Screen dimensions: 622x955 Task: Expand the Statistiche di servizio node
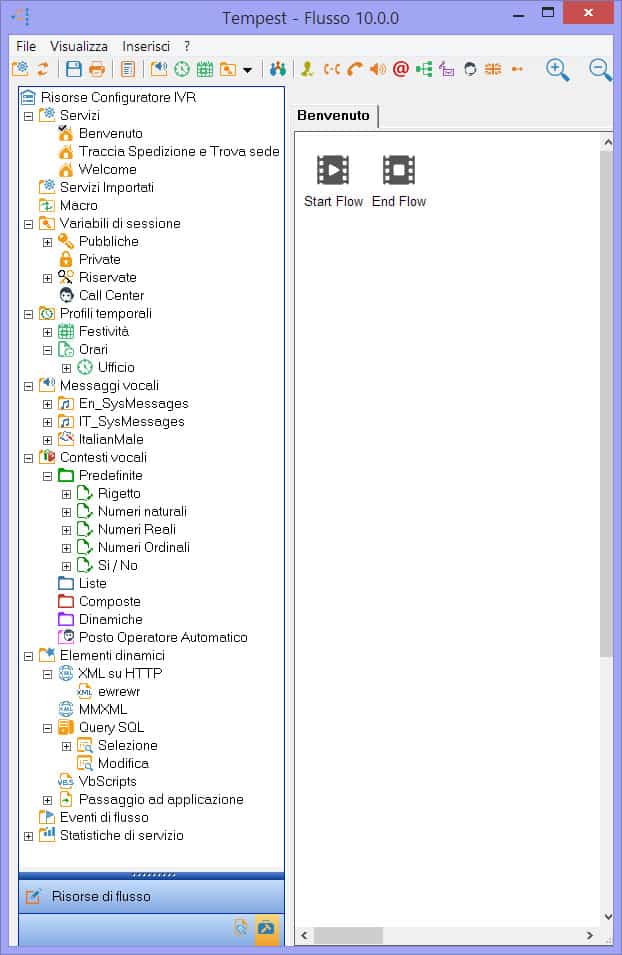(x=28, y=836)
